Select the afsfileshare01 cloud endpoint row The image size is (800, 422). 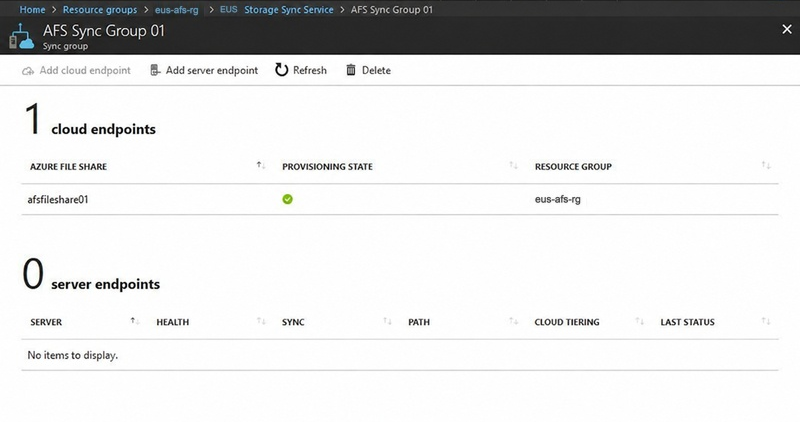click(x=400, y=200)
